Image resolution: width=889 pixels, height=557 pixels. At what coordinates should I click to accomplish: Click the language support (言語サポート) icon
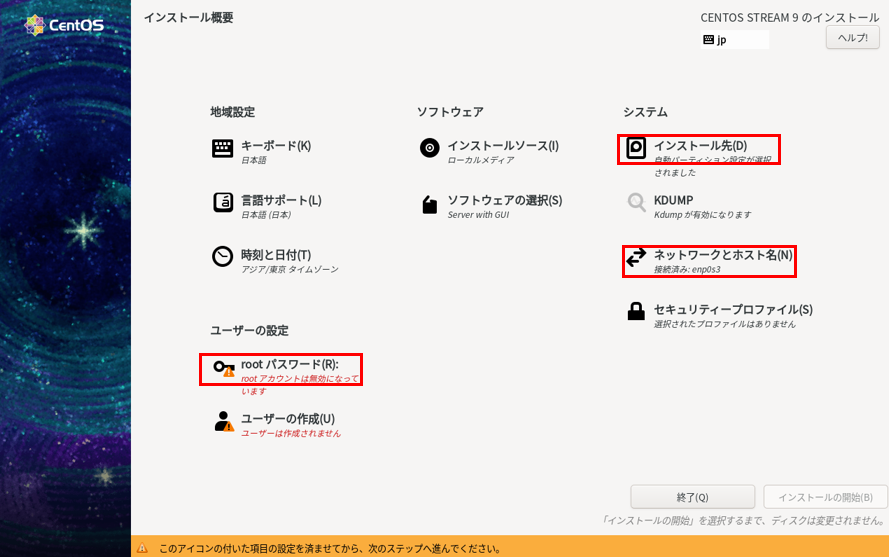[x=222, y=202]
